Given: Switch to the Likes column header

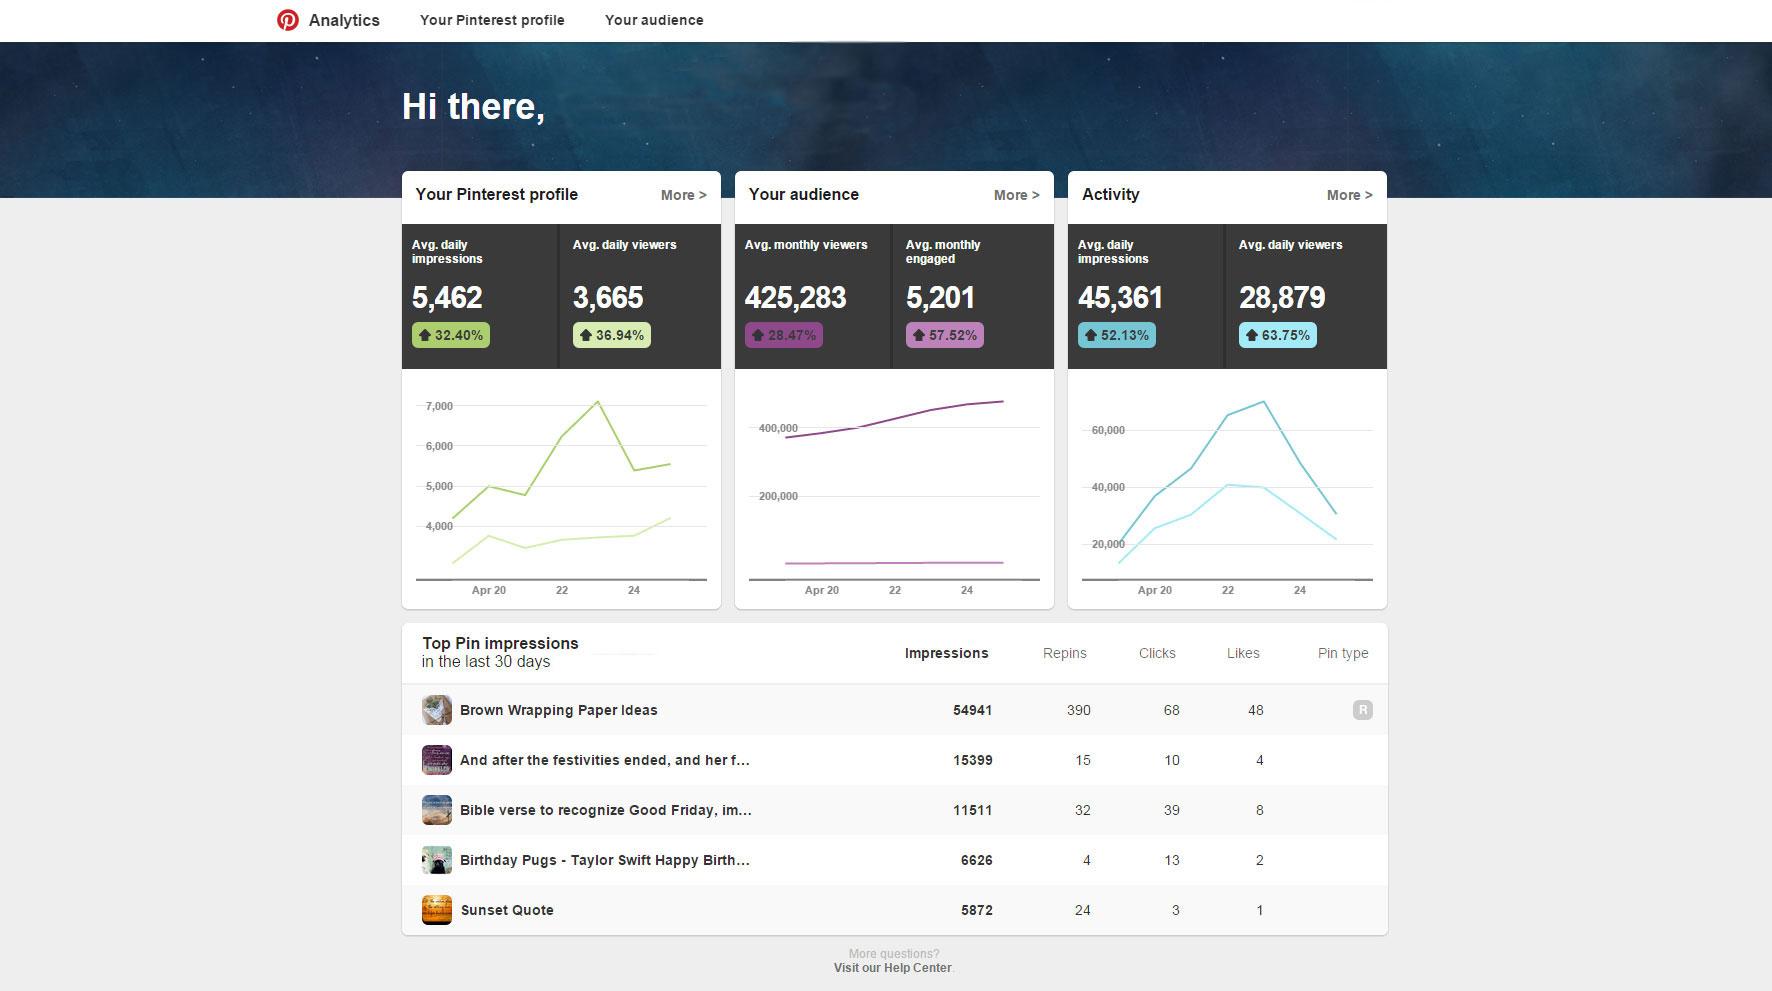Looking at the screenshot, I should 1243,653.
